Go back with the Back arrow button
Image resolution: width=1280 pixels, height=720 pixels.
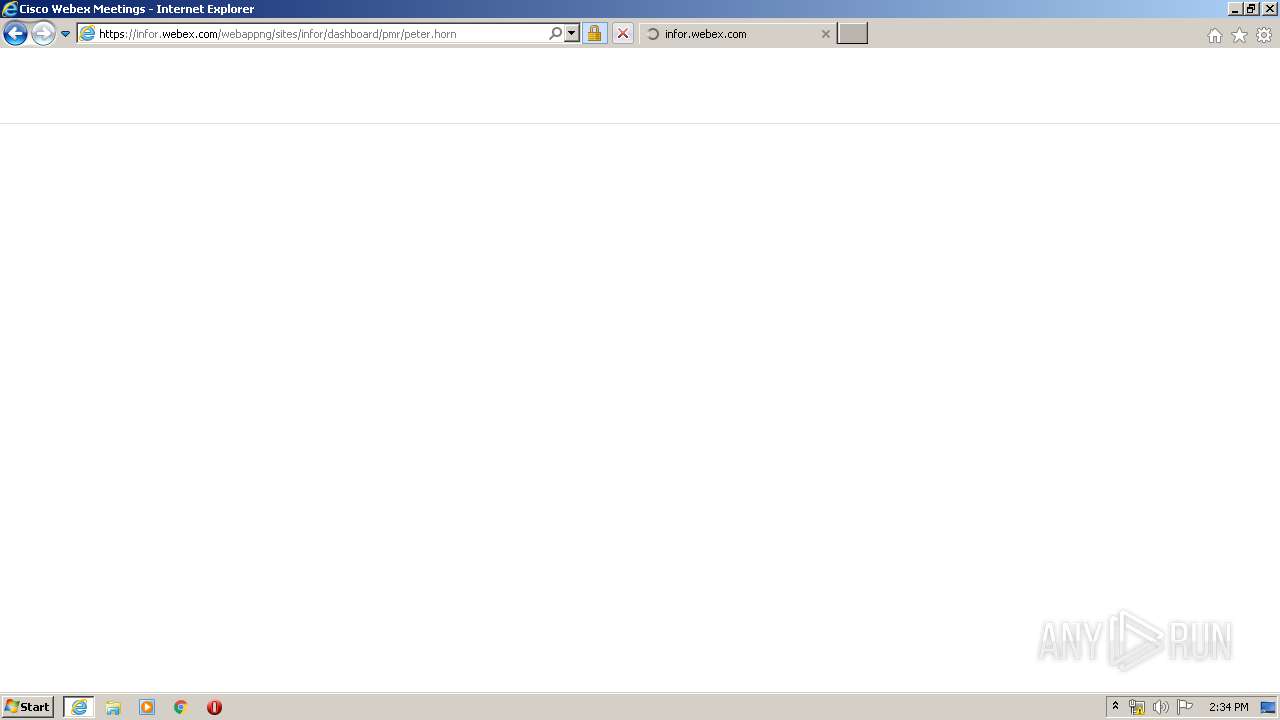click(x=15, y=34)
